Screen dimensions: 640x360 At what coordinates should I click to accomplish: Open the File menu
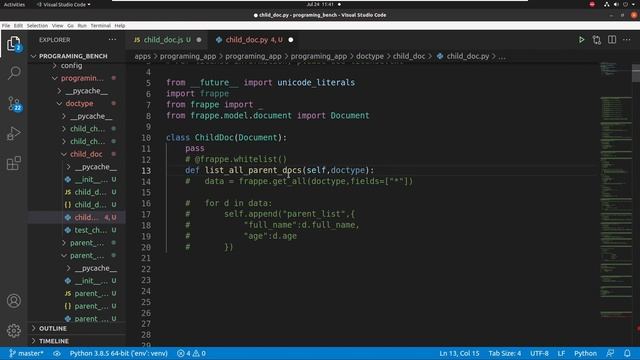[6, 25]
